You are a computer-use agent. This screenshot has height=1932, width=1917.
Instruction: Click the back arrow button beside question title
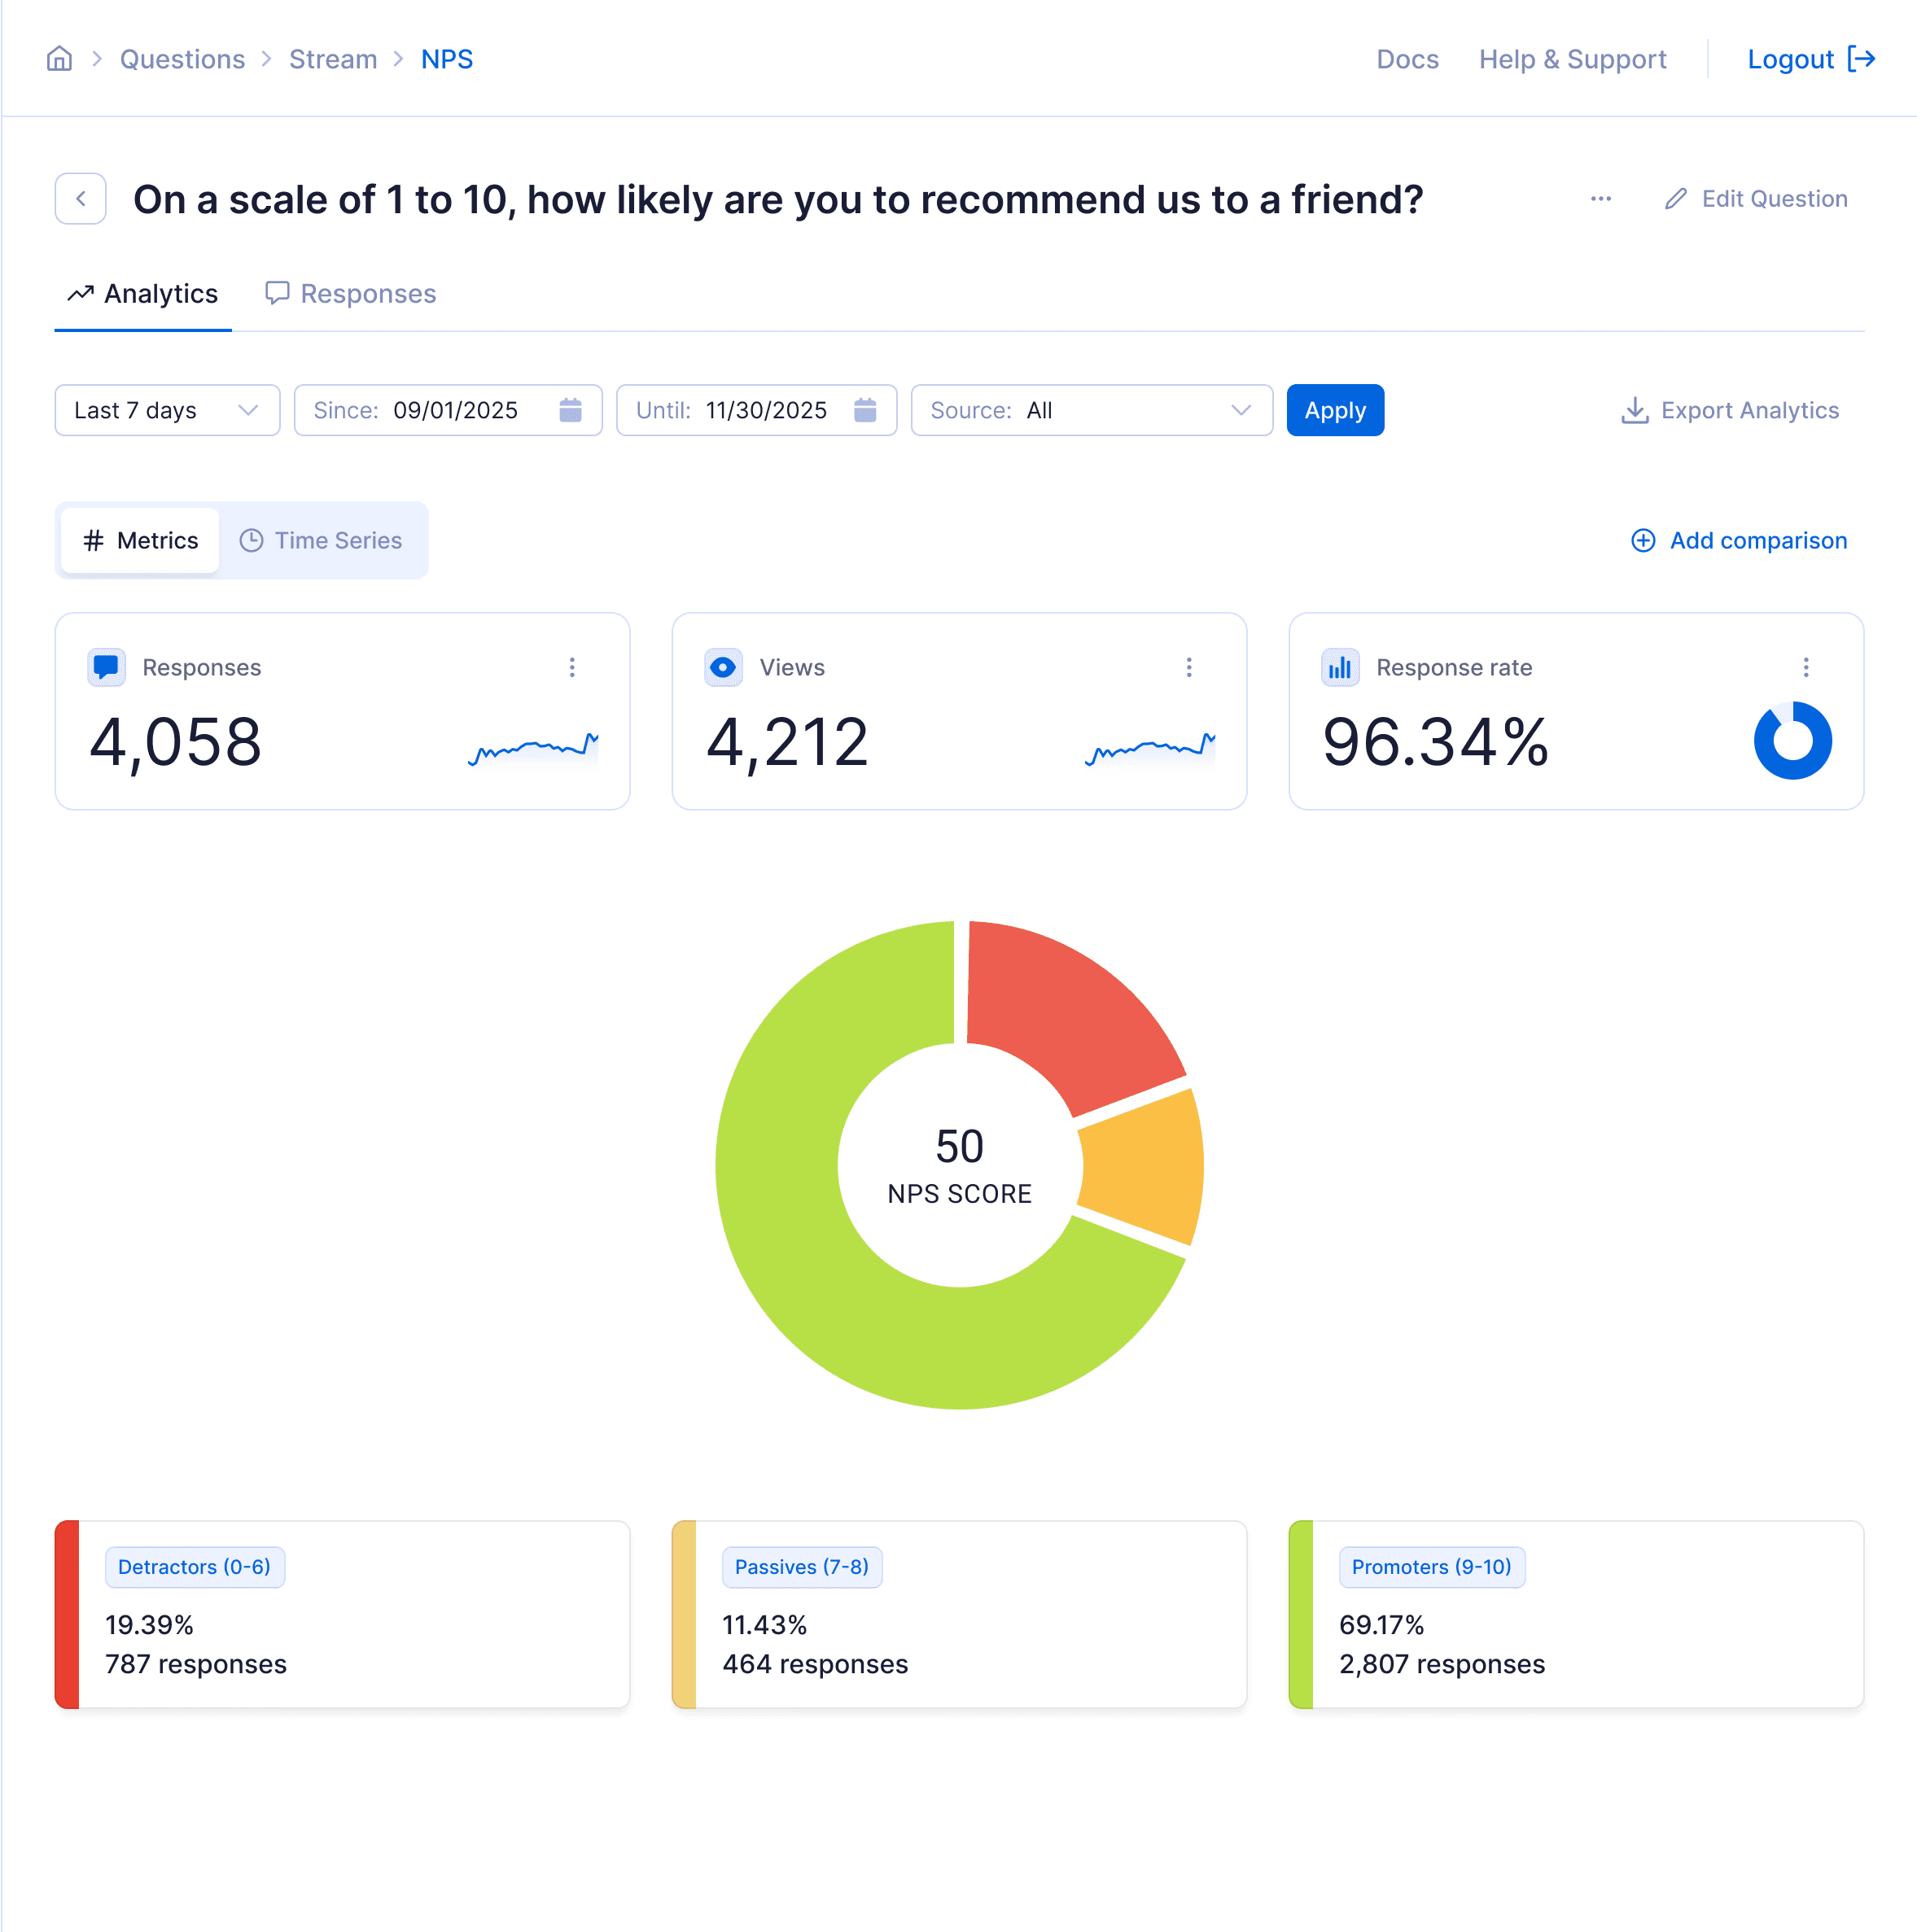click(x=81, y=199)
